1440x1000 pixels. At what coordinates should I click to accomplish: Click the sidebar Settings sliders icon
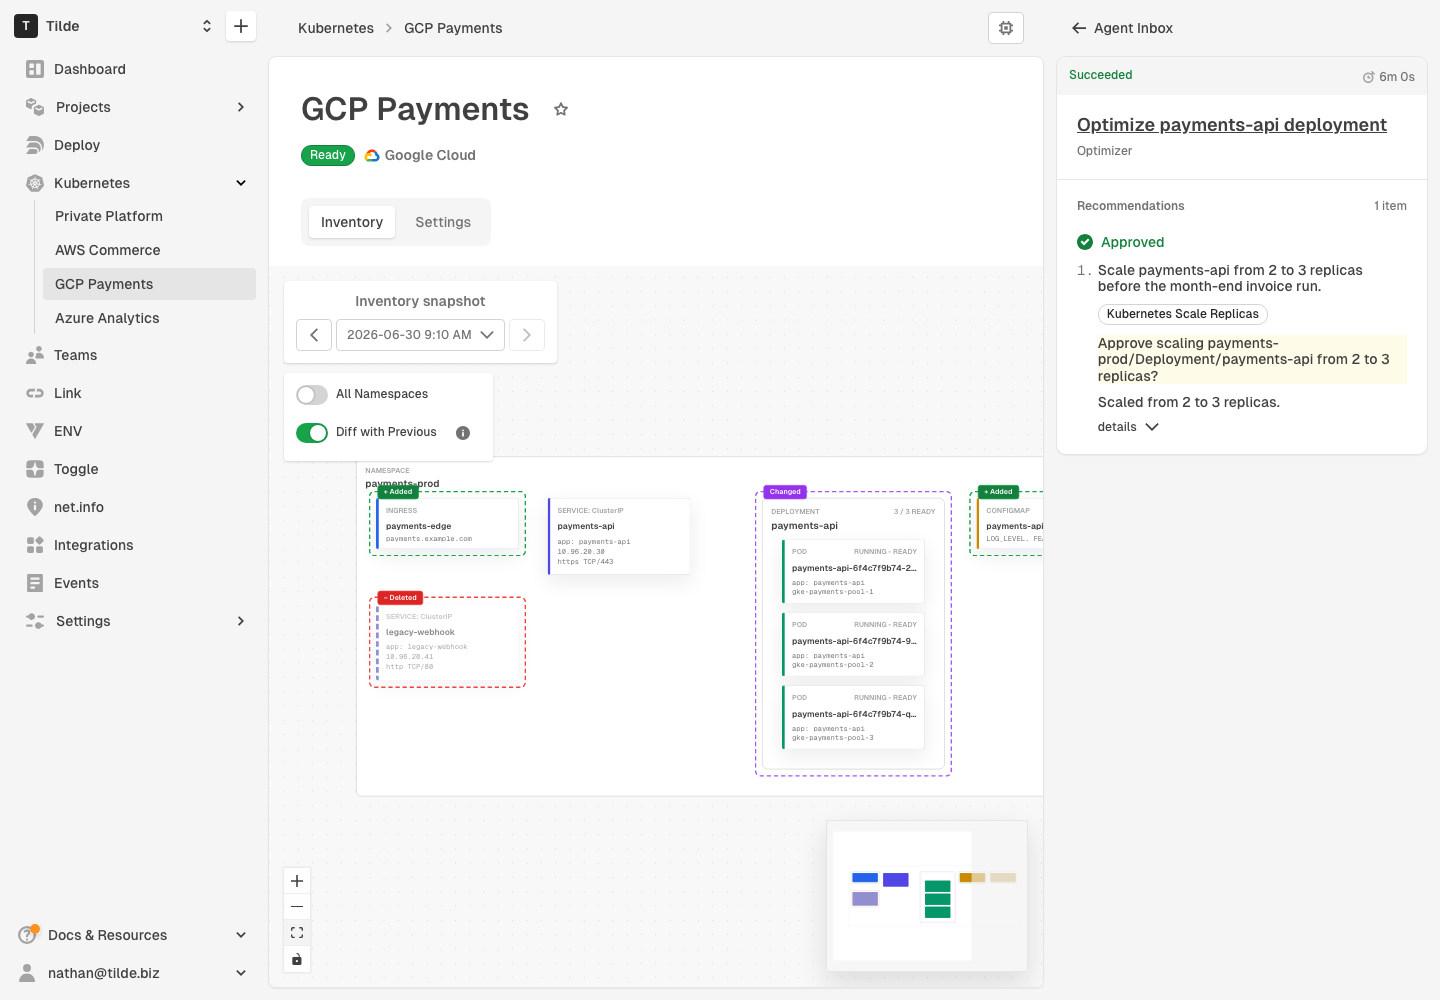35,621
